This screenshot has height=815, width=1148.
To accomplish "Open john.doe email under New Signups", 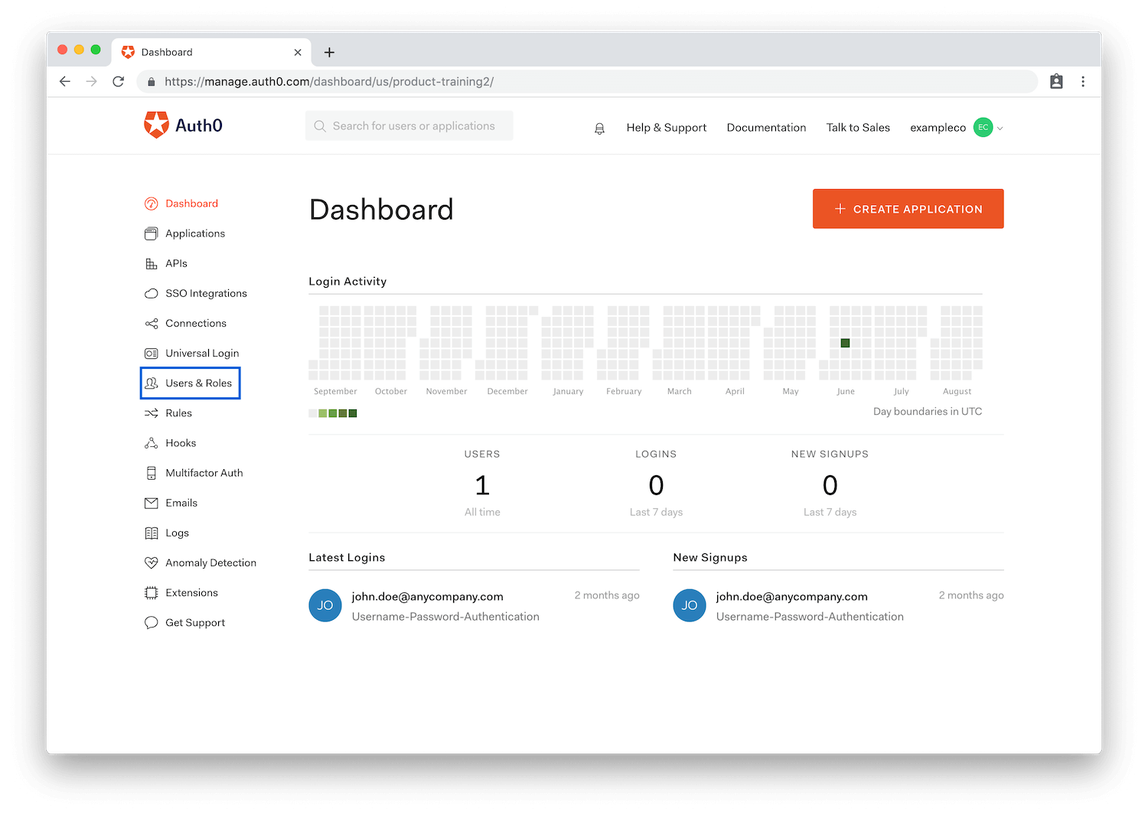I will point(791,597).
